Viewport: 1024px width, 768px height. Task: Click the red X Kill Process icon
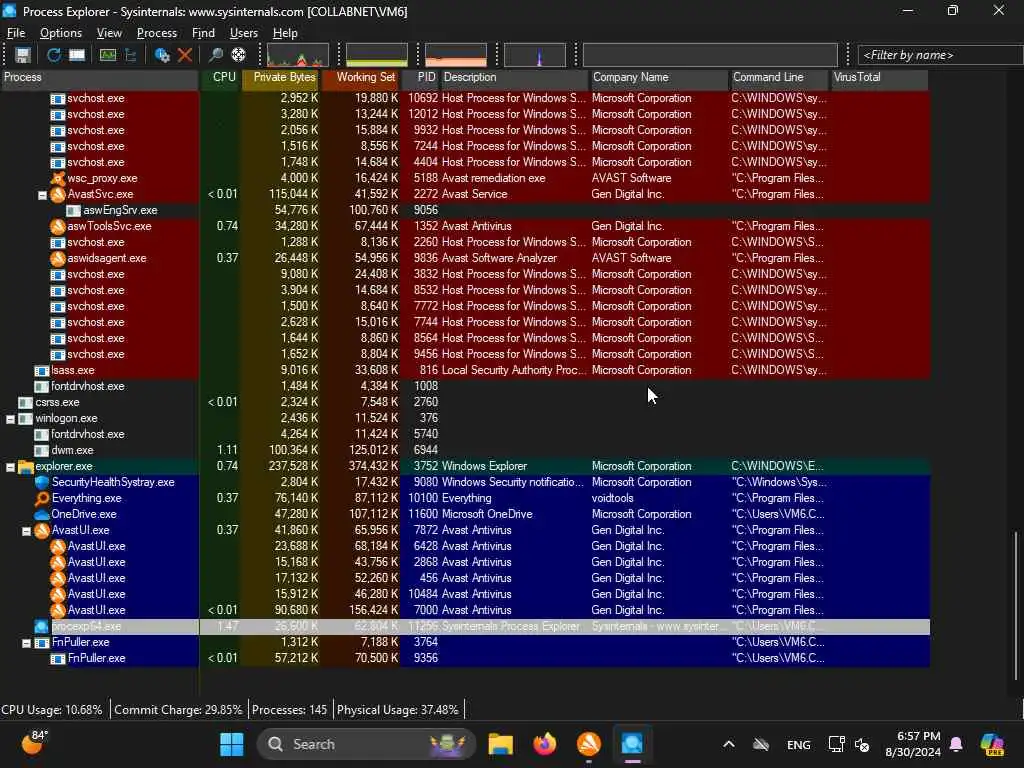coord(185,56)
